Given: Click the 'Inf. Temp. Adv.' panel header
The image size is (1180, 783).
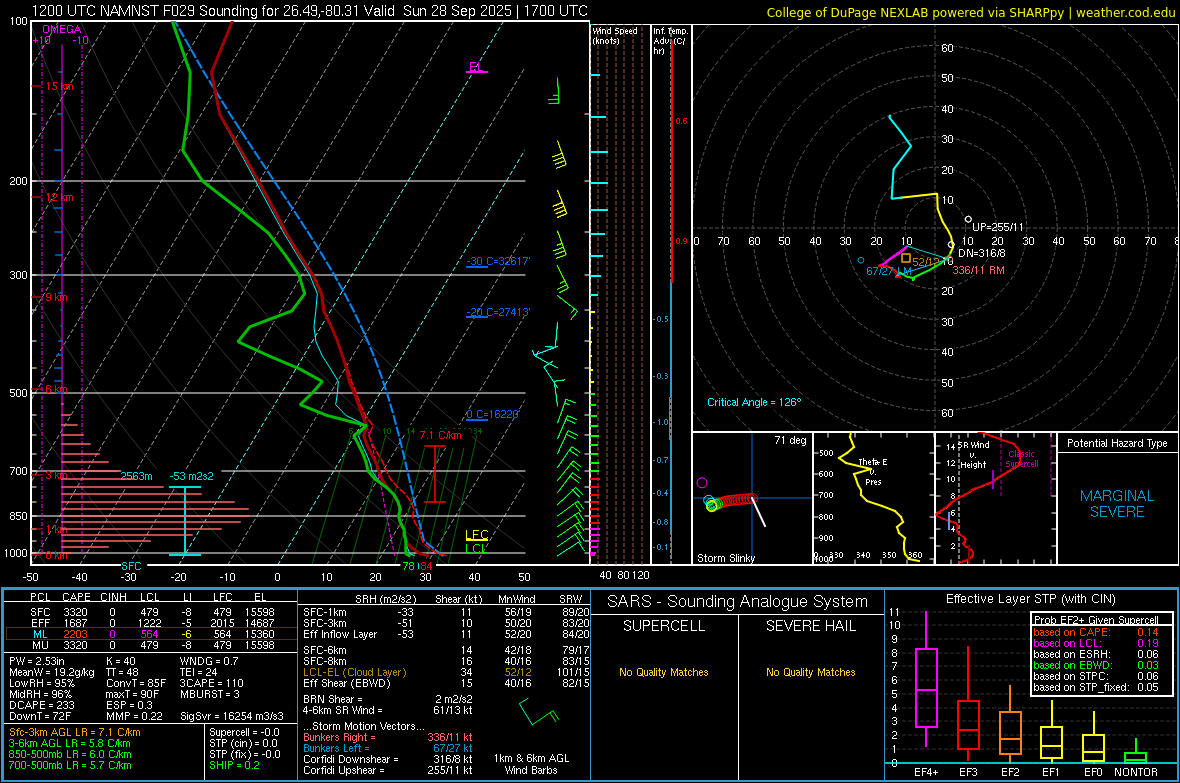Looking at the screenshot, I should click(x=670, y=41).
